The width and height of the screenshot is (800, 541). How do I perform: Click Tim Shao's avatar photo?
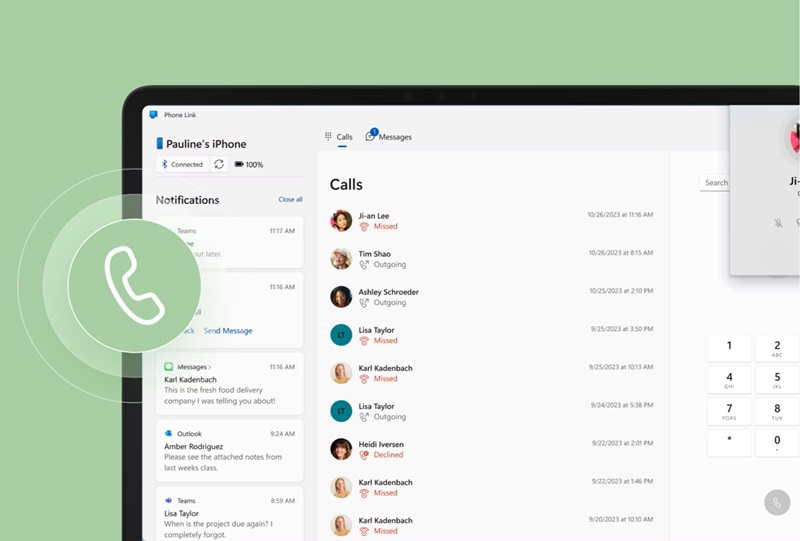tap(341, 259)
